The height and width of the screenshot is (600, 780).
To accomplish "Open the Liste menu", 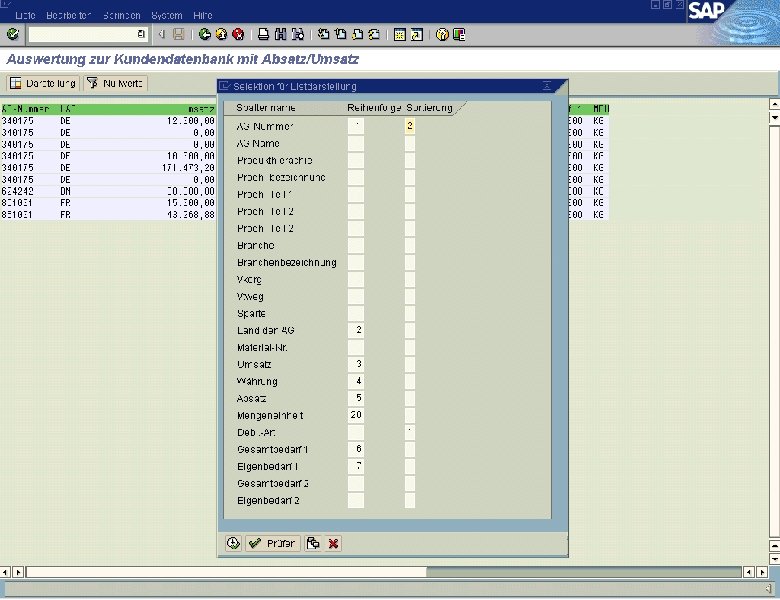I will 25,15.
